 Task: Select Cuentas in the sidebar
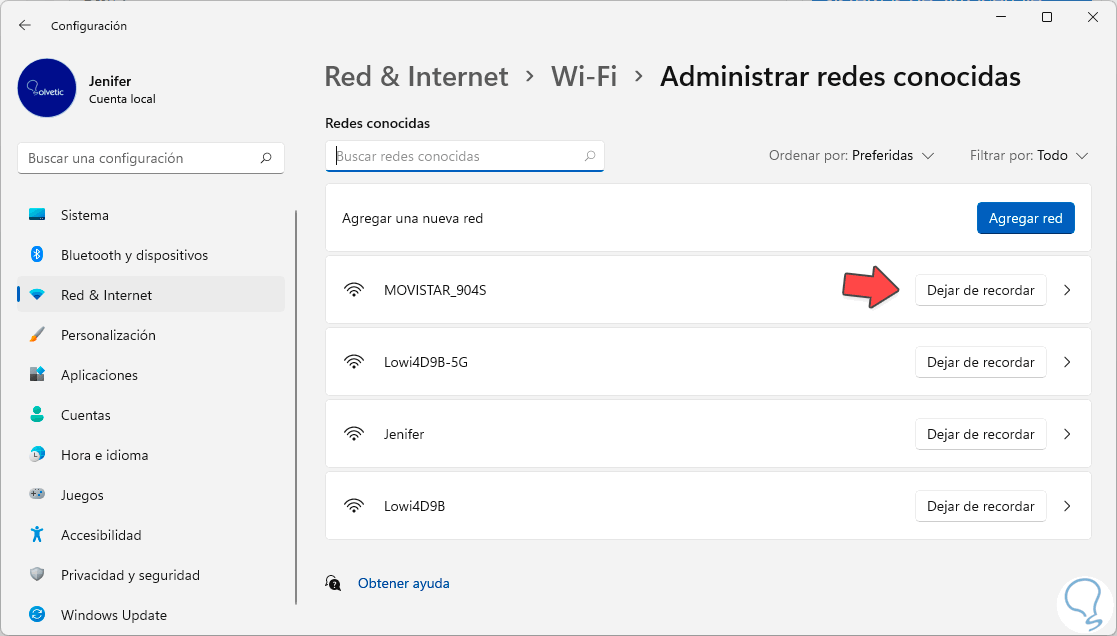(x=86, y=415)
